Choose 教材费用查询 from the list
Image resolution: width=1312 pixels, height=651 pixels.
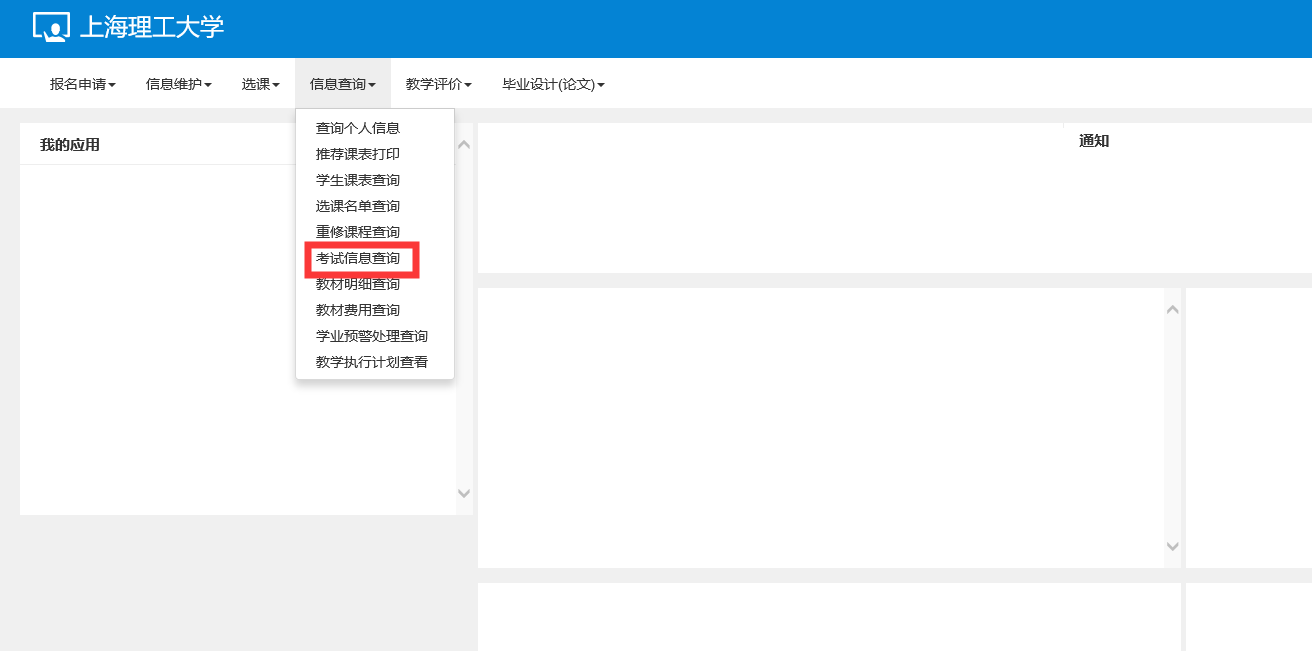point(357,310)
